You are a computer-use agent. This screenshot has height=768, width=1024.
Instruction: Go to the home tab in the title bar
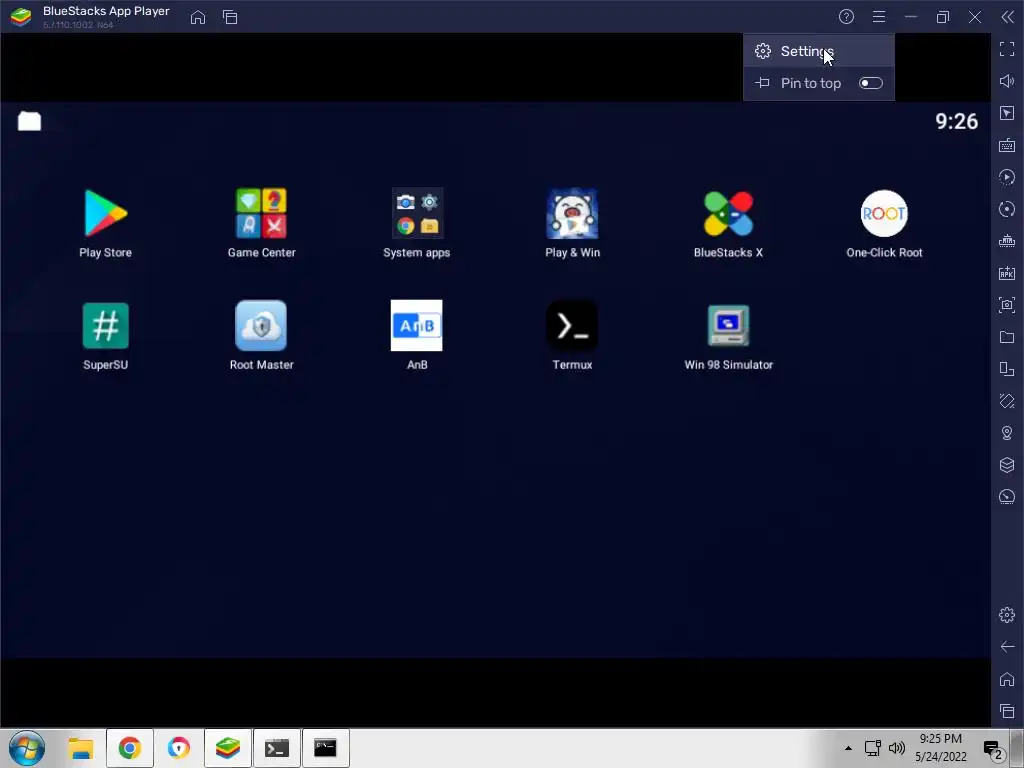[x=198, y=18]
